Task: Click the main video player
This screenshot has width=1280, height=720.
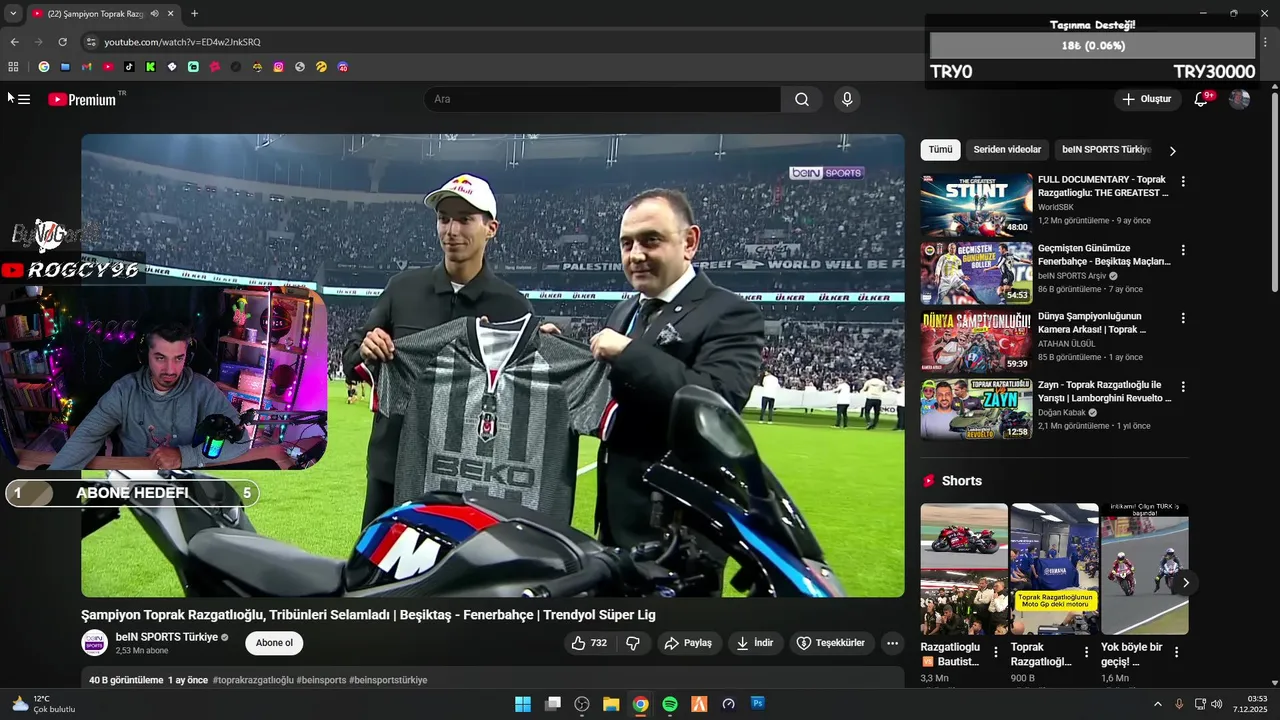Action: click(493, 366)
